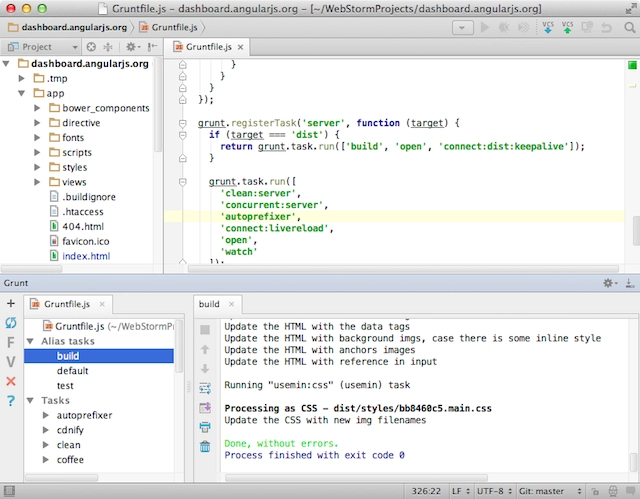Expand the bower_components folder
Screen dimensions: 640x499
click(x=37, y=108)
